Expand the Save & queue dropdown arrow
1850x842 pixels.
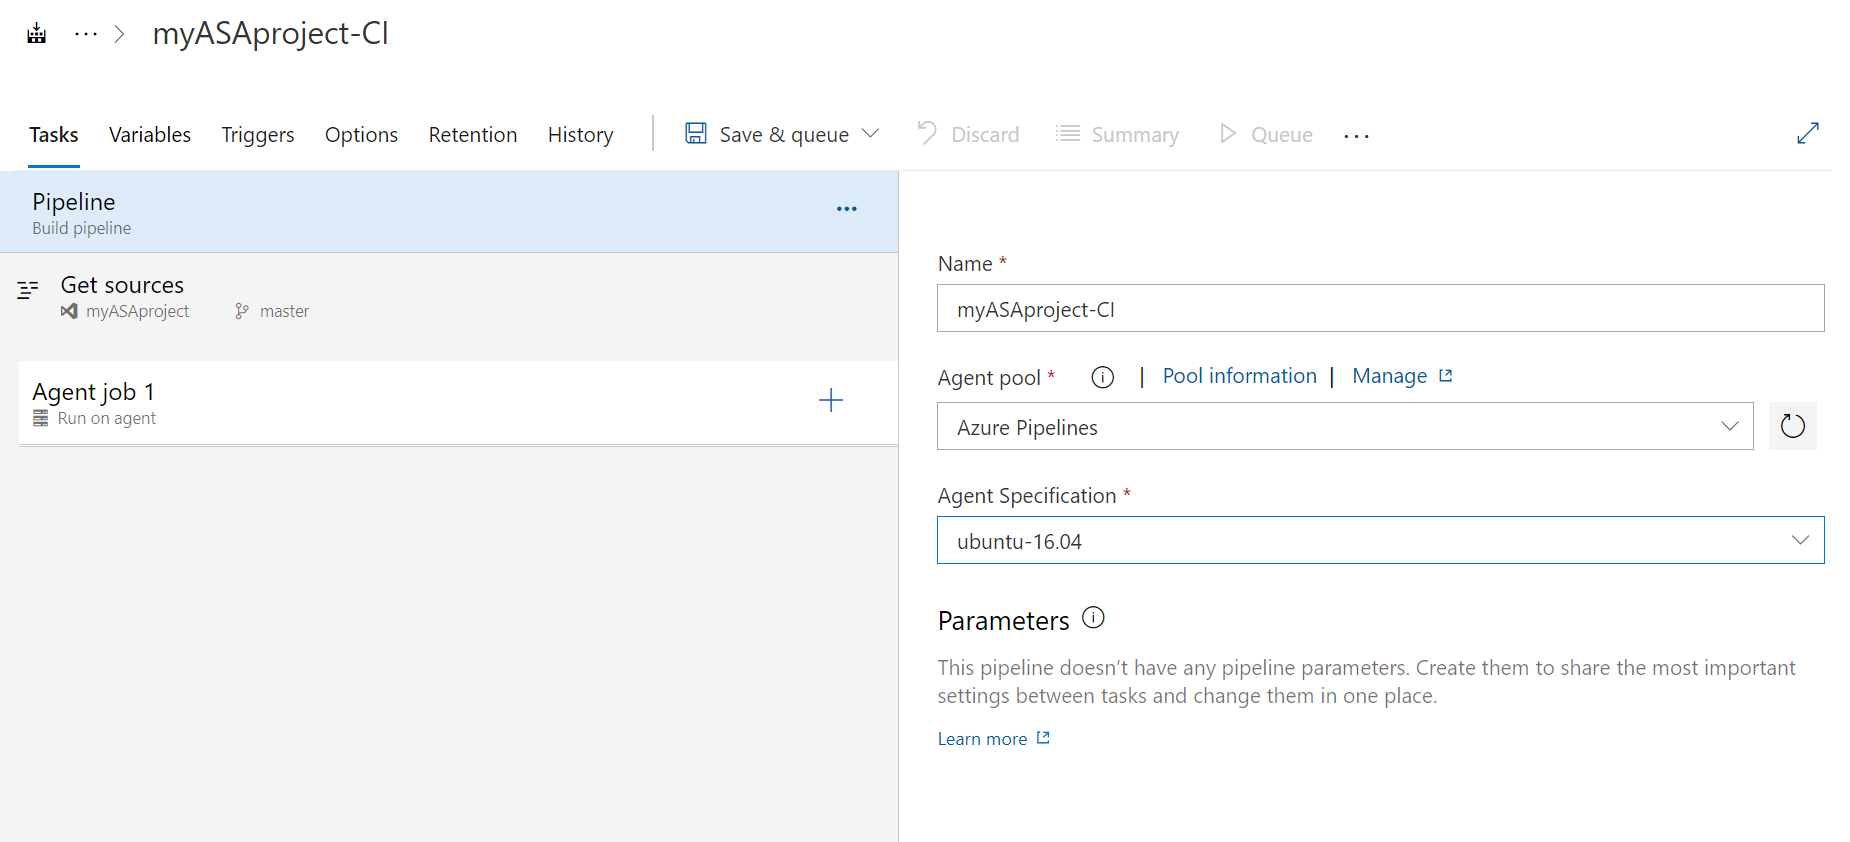(x=870, y=134)
